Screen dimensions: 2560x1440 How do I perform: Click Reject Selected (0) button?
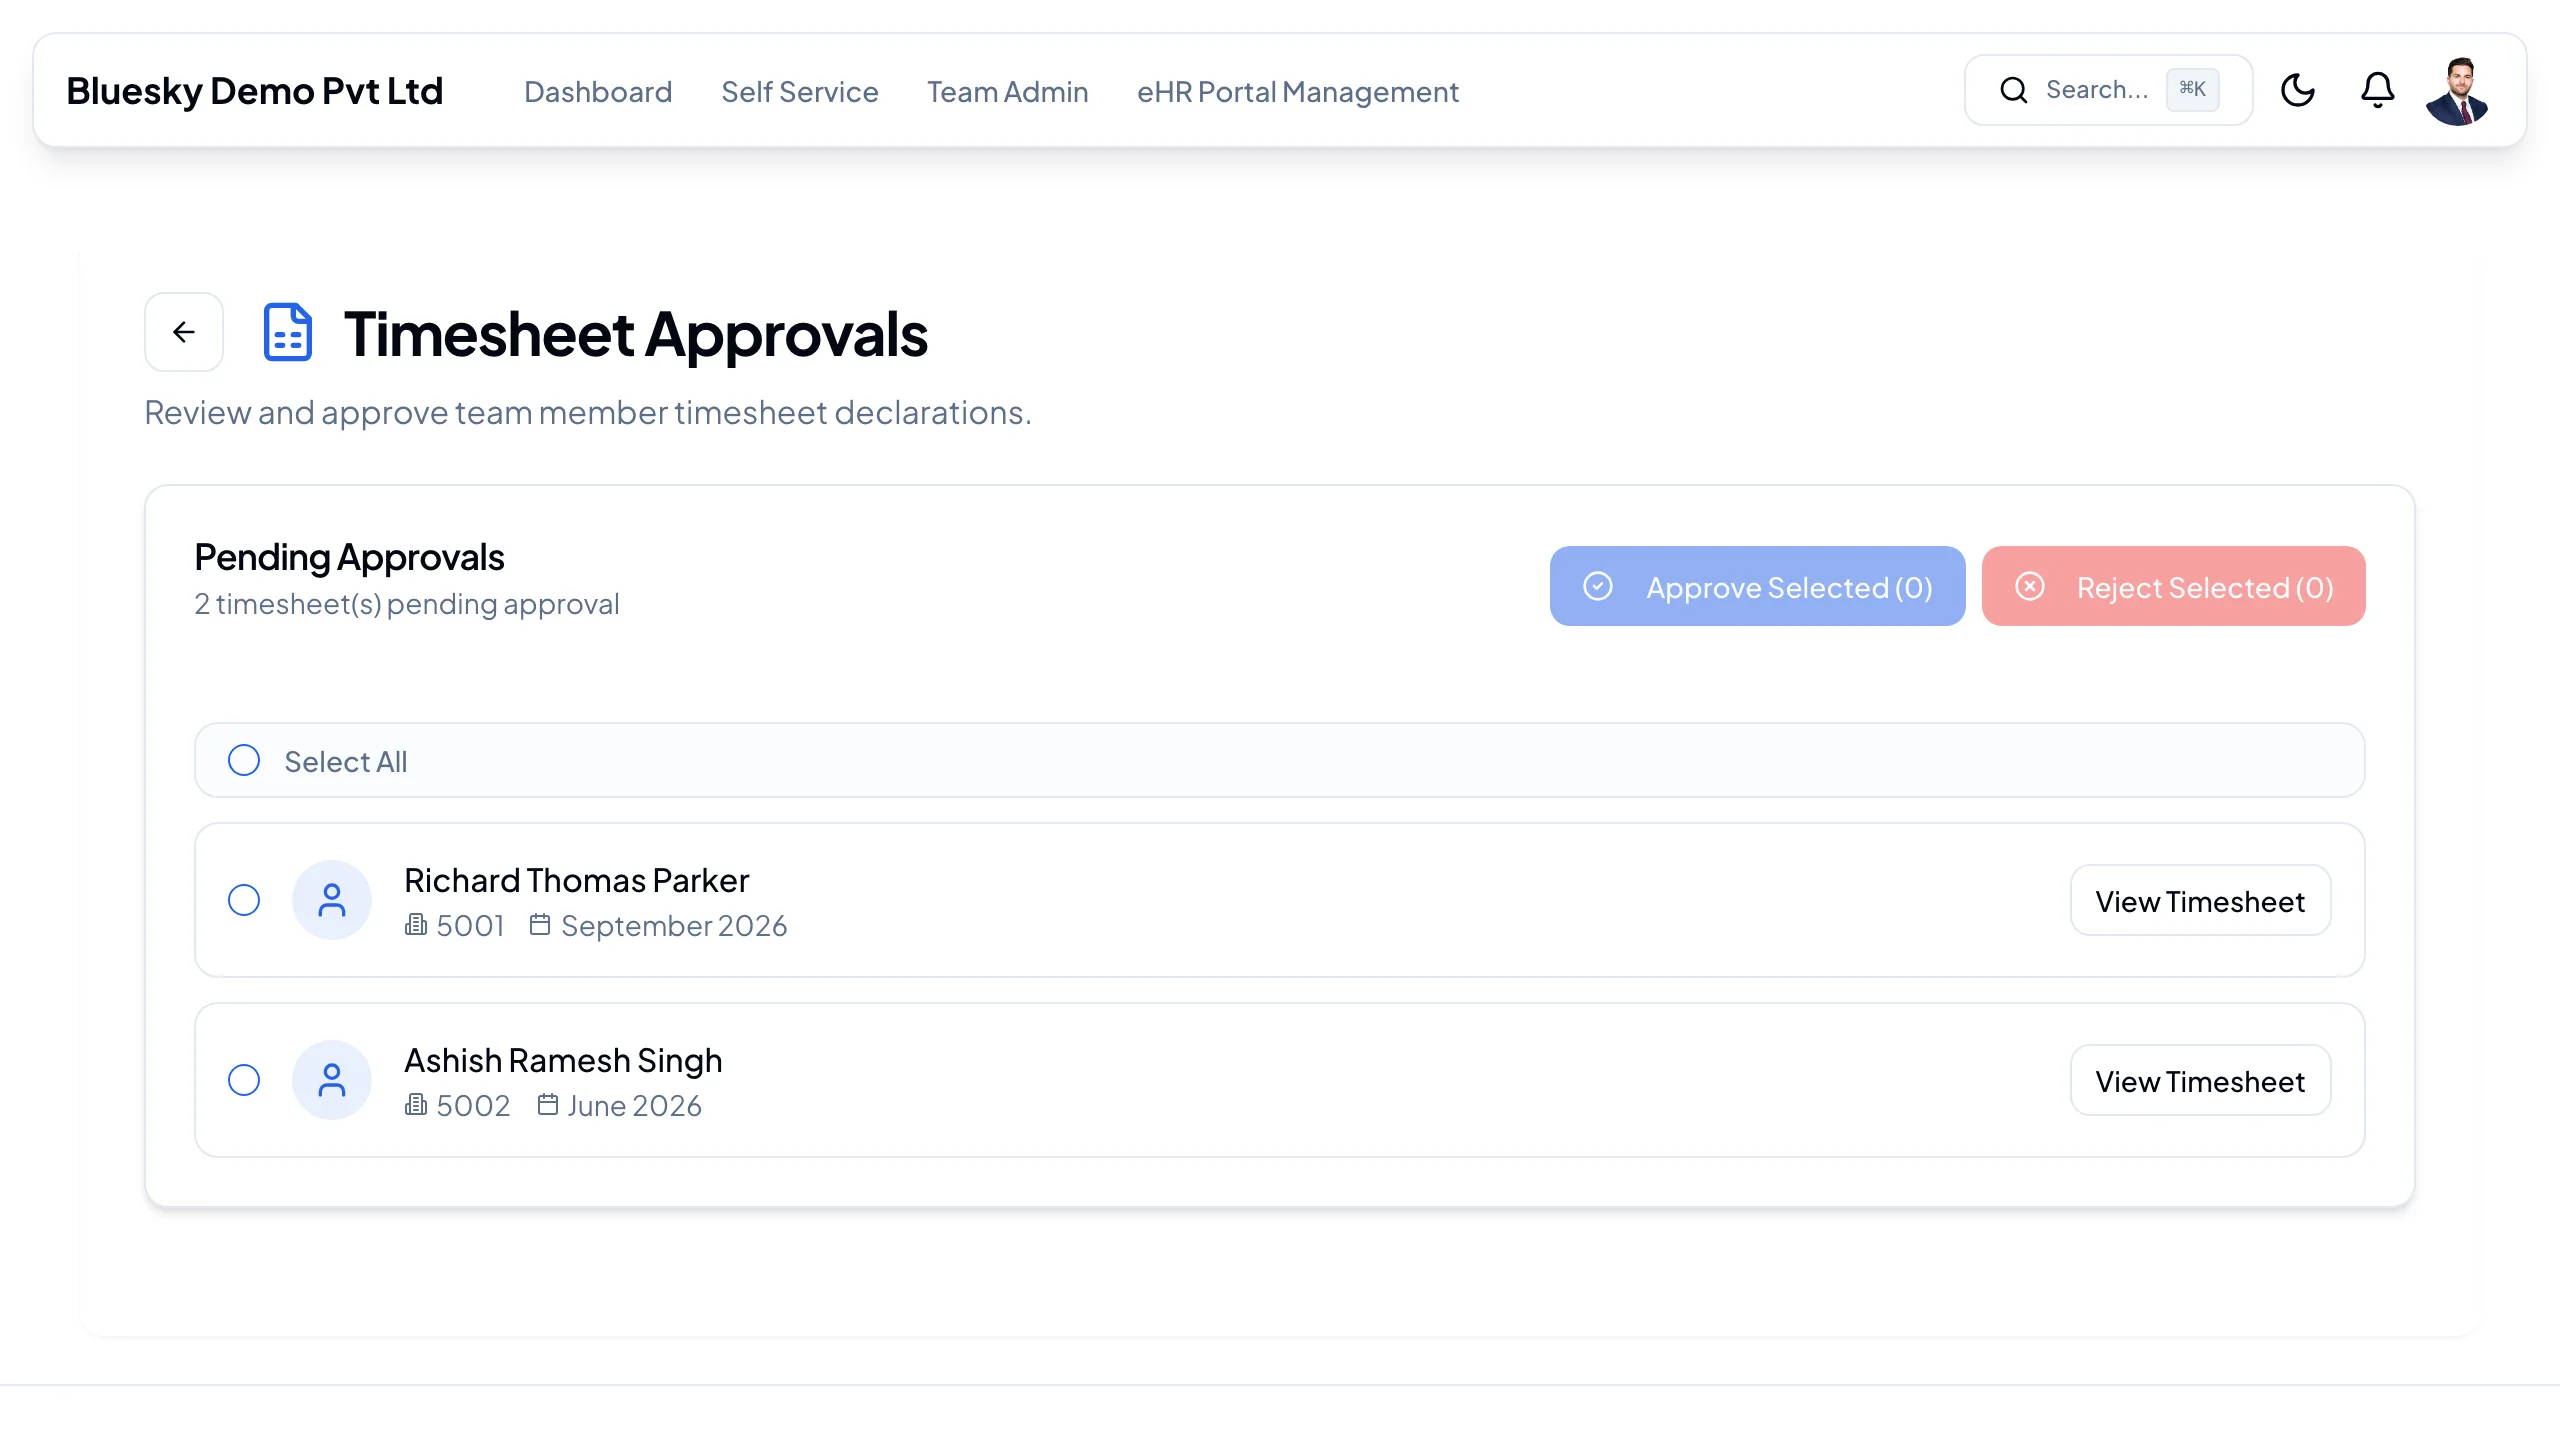point(2174,586)
